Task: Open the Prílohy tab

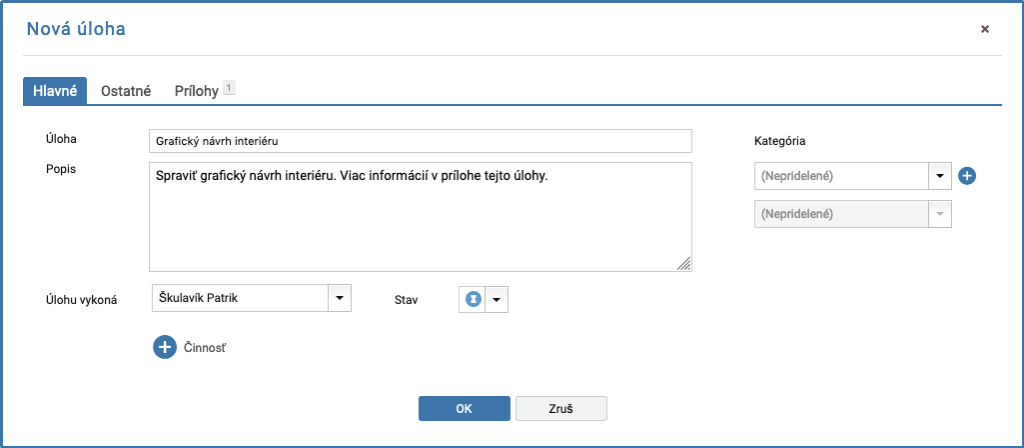Action: [197, 91]
